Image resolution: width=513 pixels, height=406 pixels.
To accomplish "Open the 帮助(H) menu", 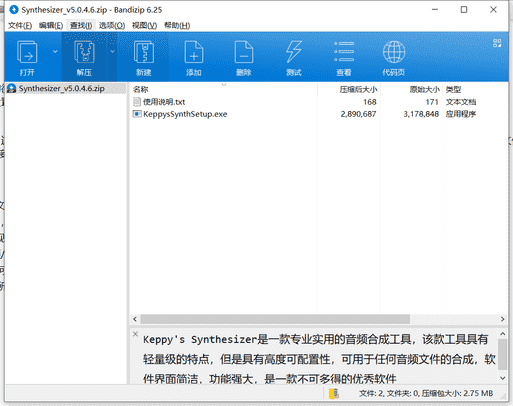I will click(177, 25).
